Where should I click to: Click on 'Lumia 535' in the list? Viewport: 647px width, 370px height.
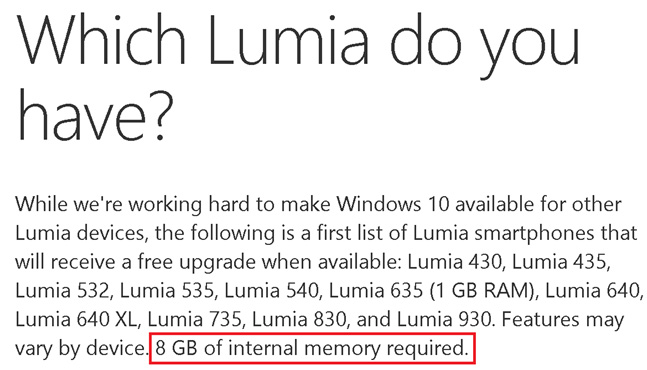pos(167,291)
